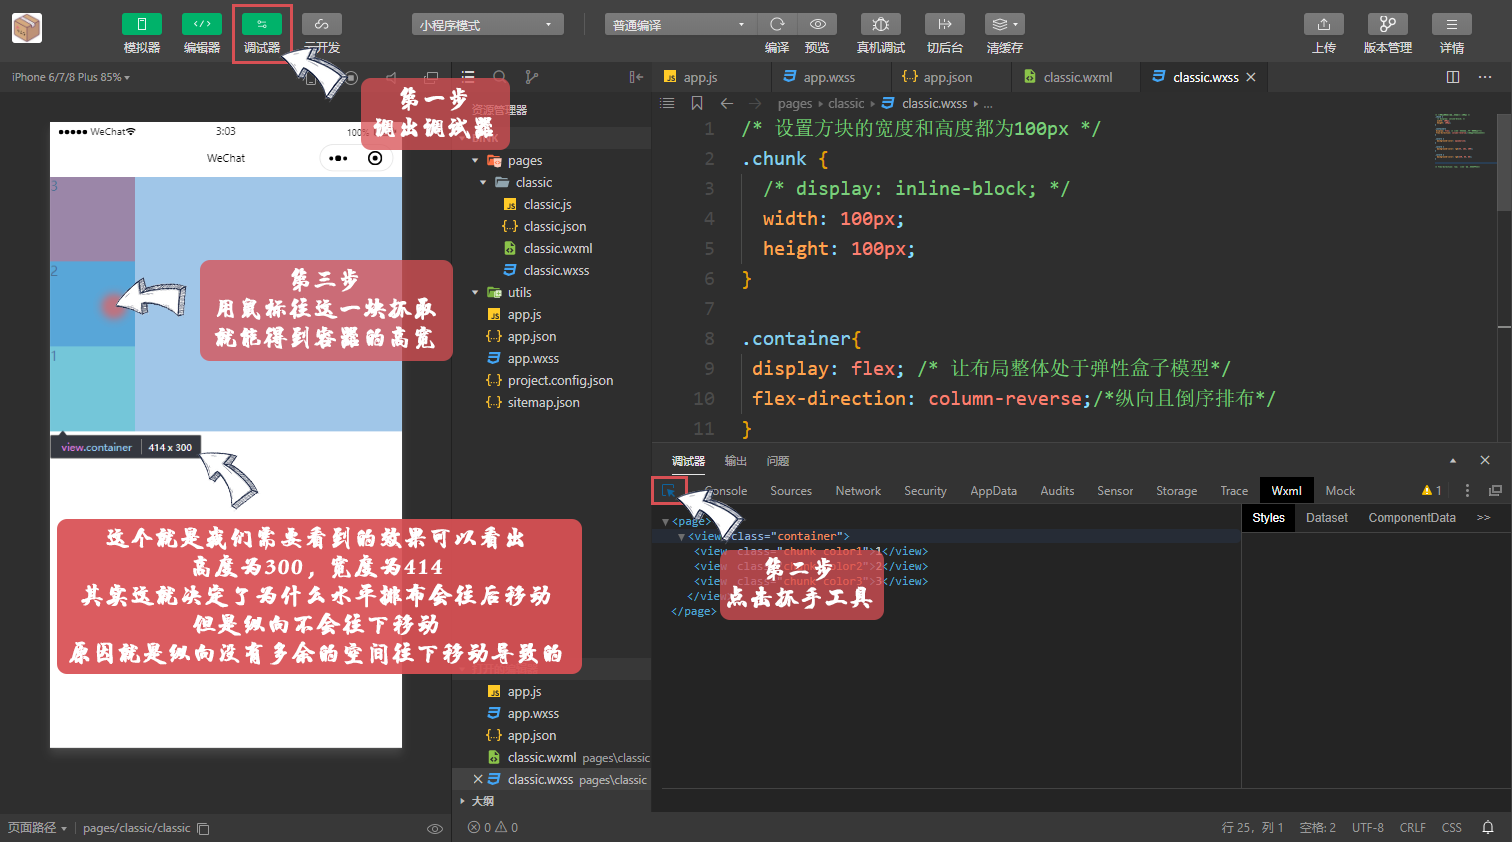Open the Sources devtools tab

pyautogui.click(x=791, y=491)
